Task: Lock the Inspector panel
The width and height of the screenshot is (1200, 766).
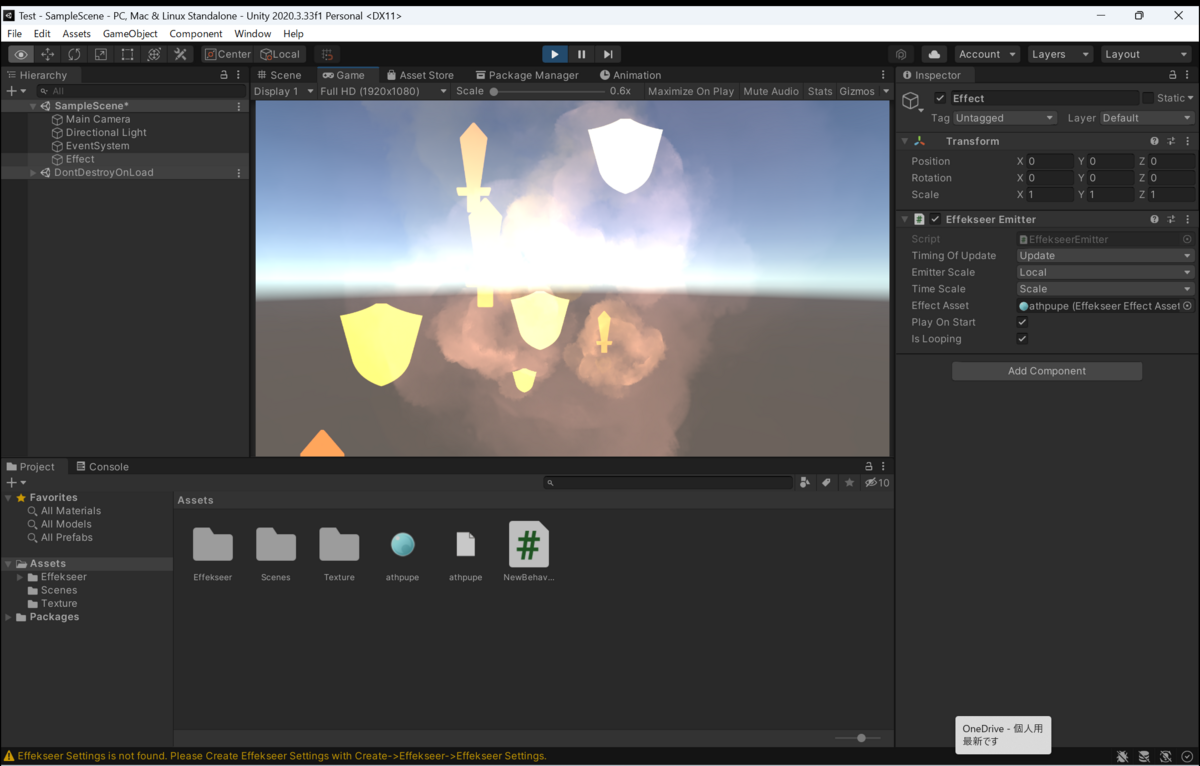Action: (x=1173, y=75)
